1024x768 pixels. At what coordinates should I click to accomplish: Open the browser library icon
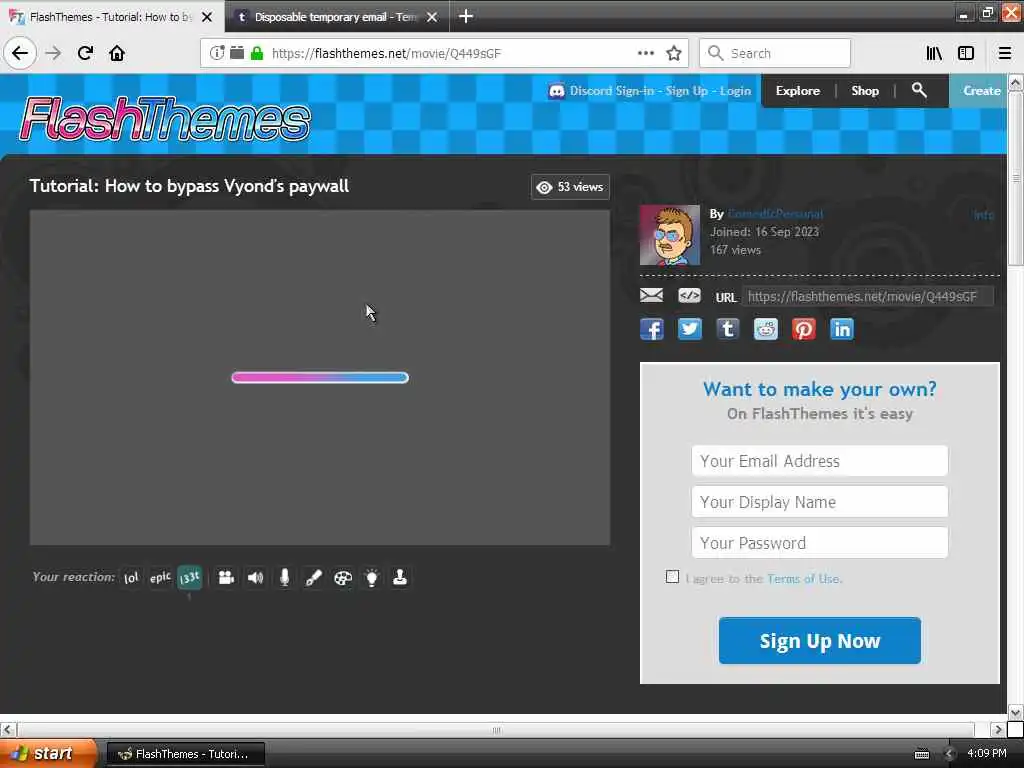(934, 53)
